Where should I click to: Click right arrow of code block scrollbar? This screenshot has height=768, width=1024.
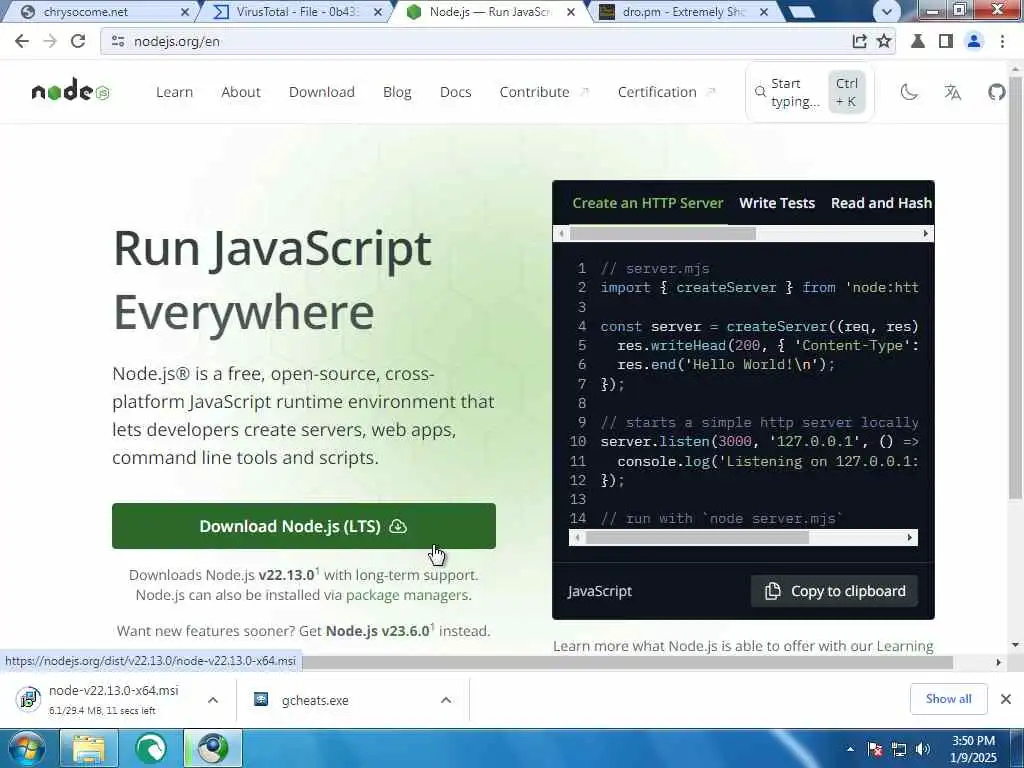910,537
